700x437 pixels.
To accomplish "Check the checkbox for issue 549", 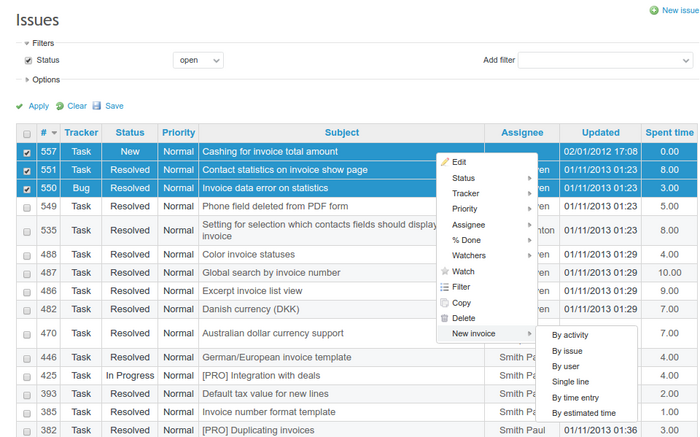I will [x=26, y=207].
